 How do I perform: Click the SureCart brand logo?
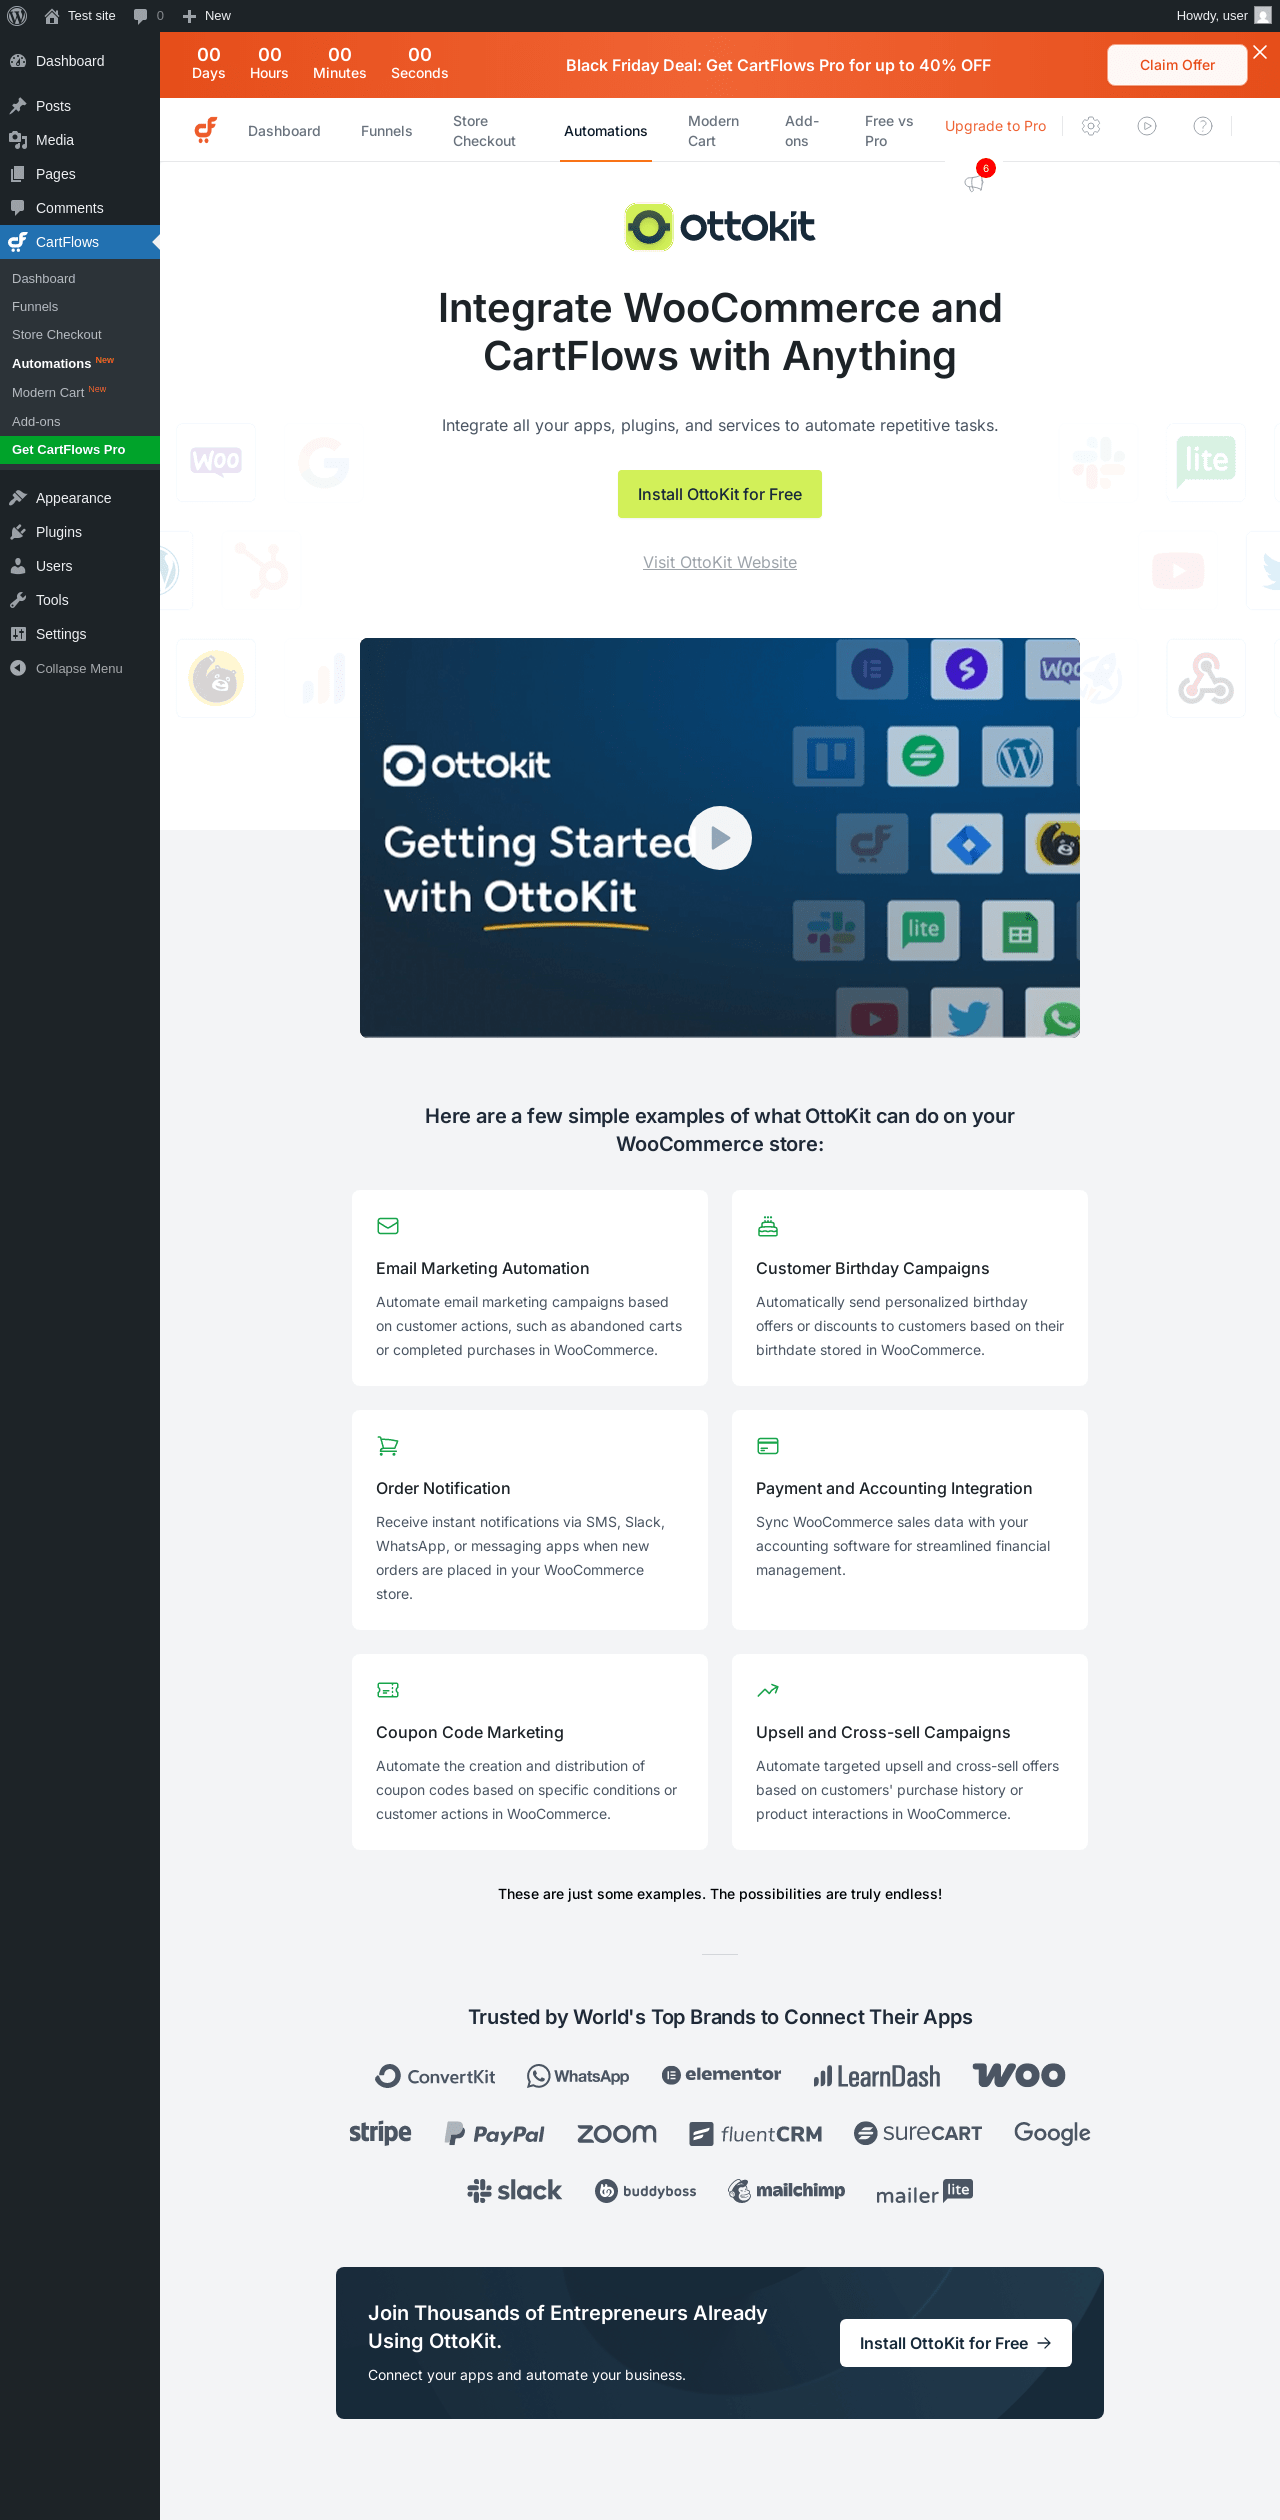click(x=918, y=2133)
